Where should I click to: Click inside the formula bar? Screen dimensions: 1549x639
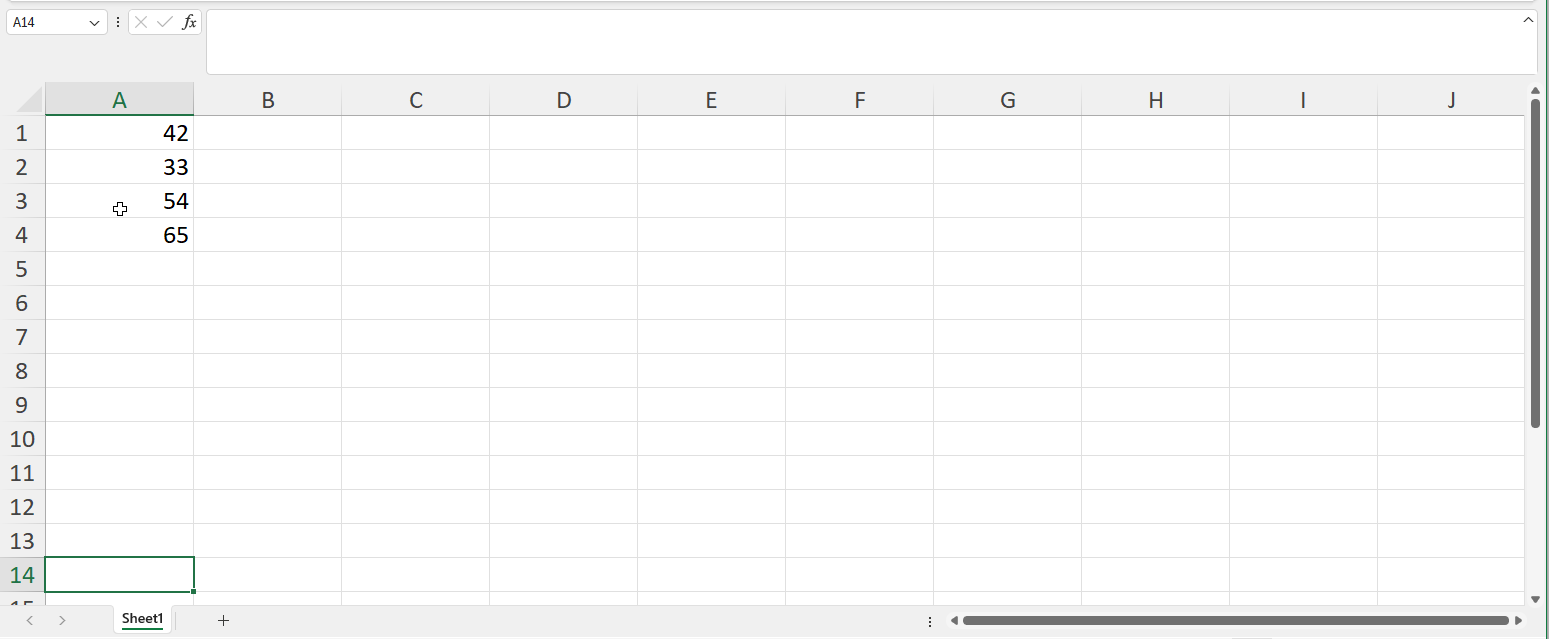point(700,42)
